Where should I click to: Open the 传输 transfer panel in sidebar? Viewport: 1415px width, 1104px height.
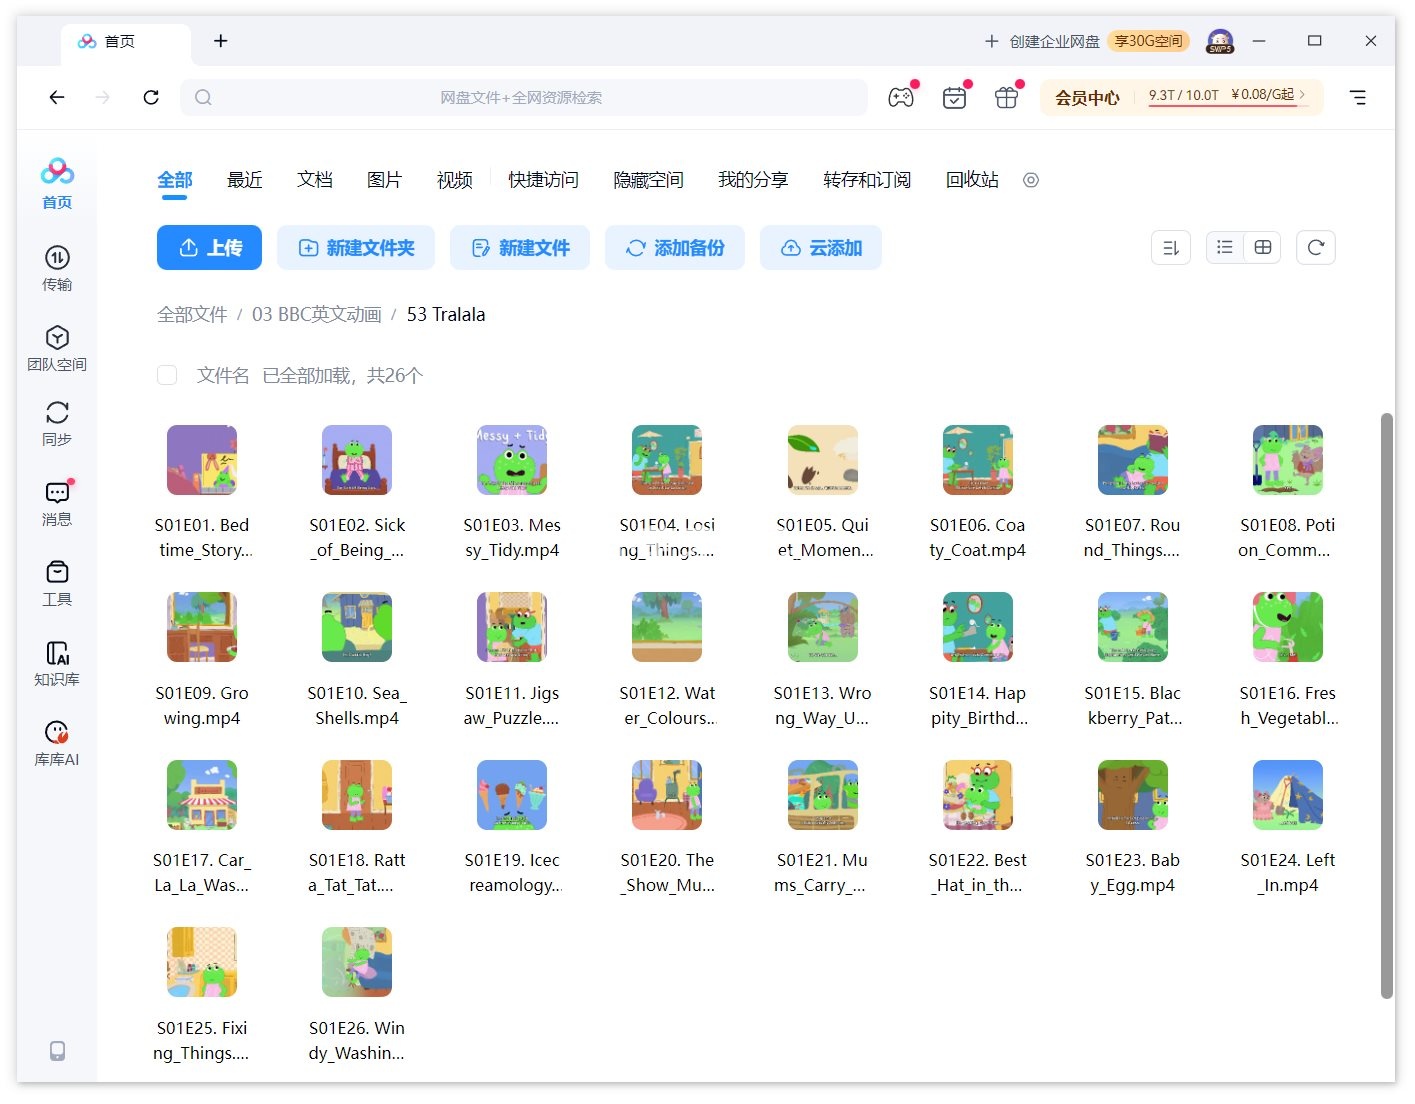click(57, 268)
